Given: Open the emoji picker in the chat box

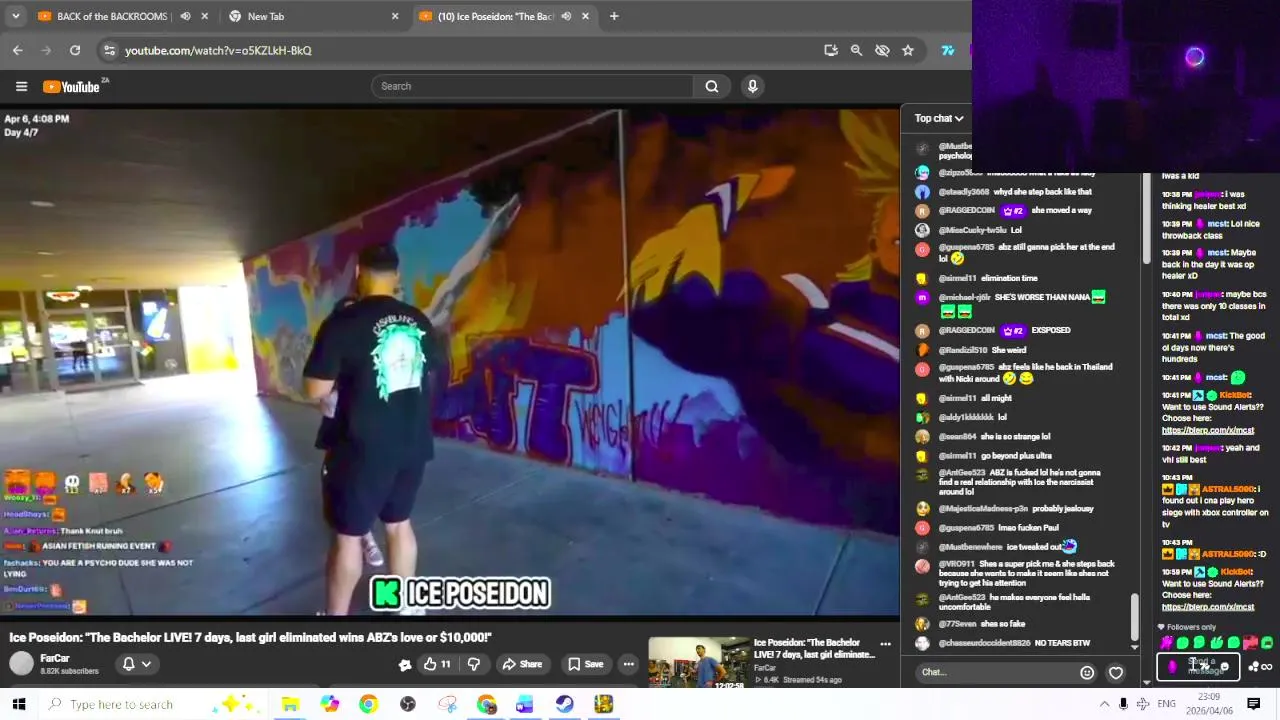Looking at the screenshot, I should click(1087, 672).
